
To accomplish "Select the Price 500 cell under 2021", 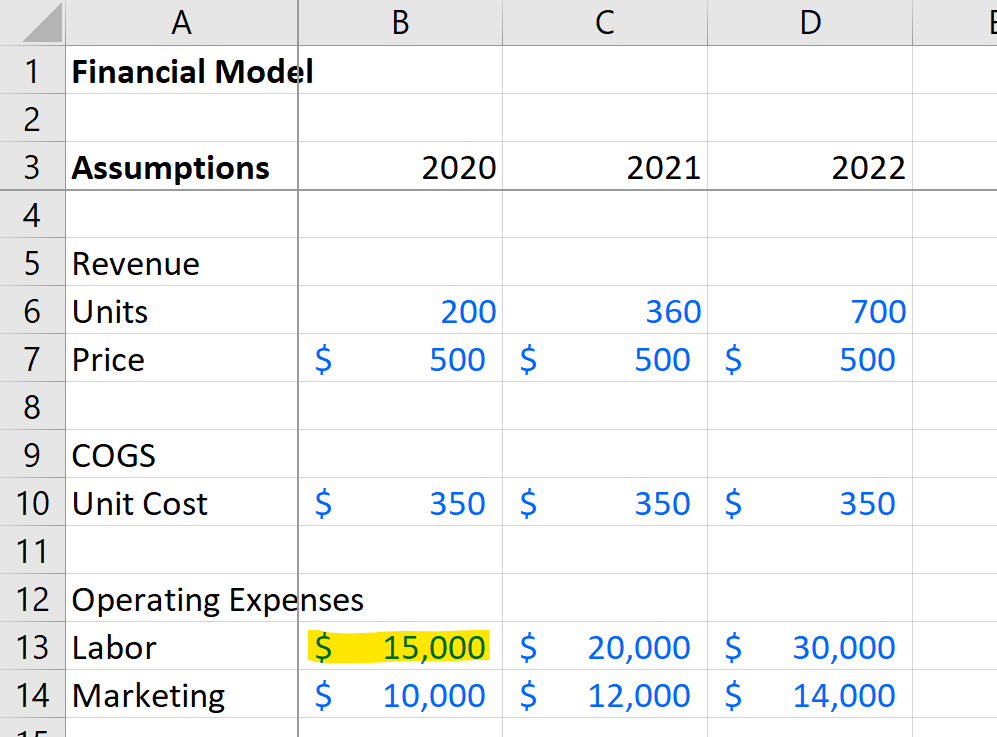I will 603,359.
